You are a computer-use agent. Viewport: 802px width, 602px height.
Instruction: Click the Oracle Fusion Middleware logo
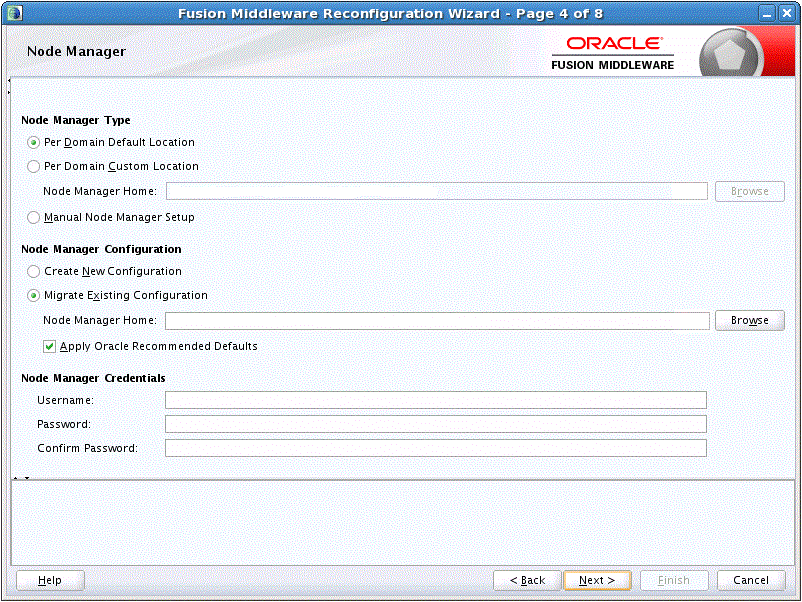click(613, 54)
